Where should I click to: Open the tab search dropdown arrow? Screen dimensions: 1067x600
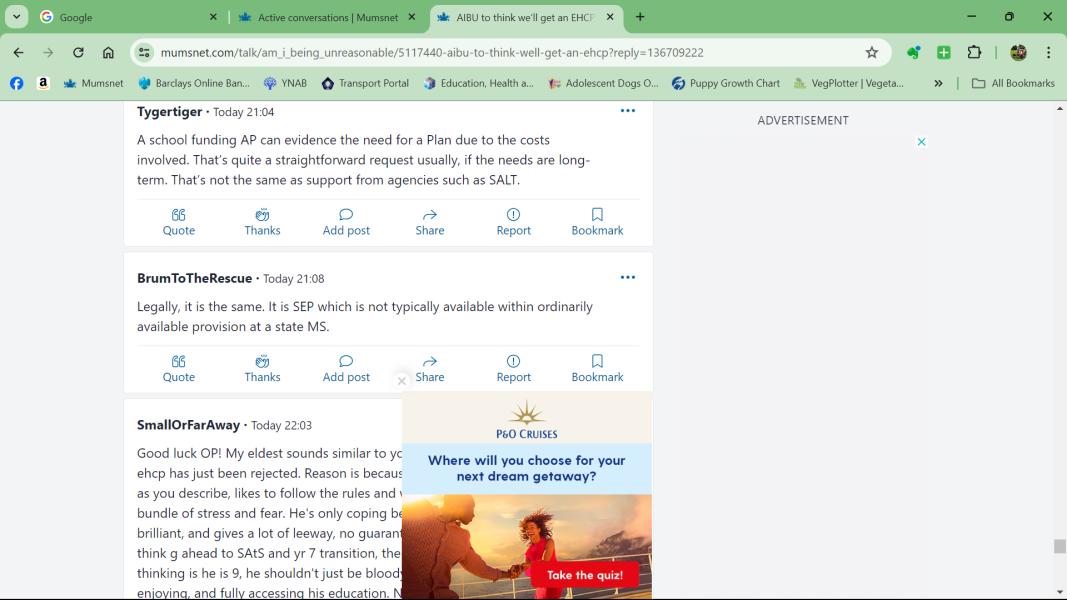(x=17, y=17)
